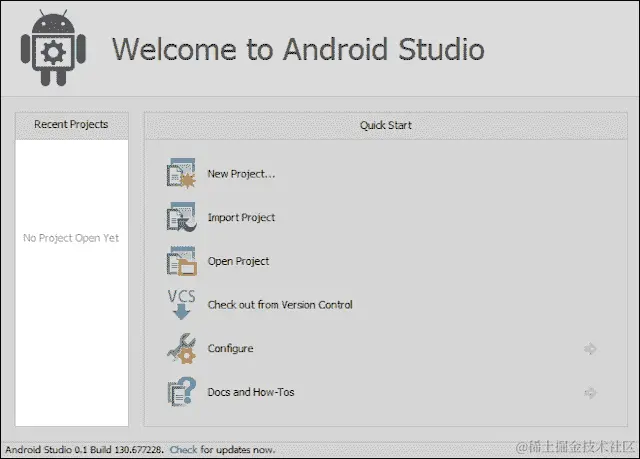Select the Open Project label
The height and width of the screenshot is (459, 640).
tap(238, 261)
